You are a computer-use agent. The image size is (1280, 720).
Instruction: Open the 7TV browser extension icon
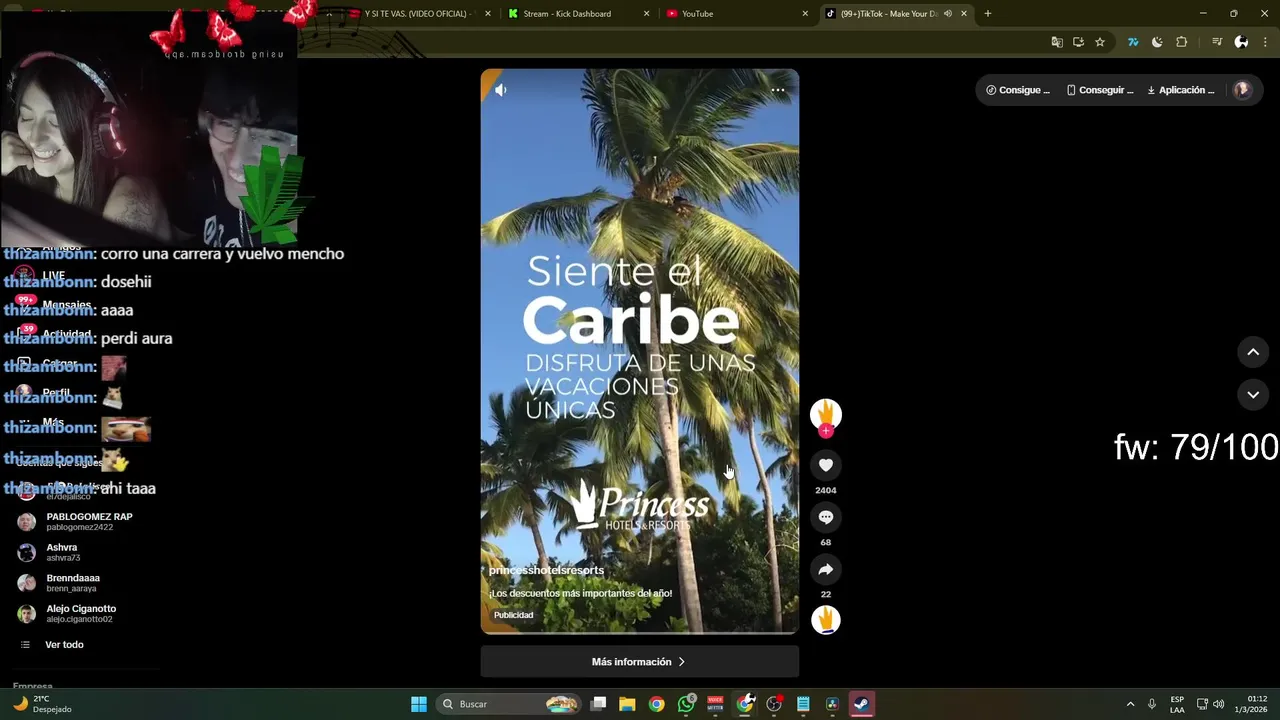1133,42
